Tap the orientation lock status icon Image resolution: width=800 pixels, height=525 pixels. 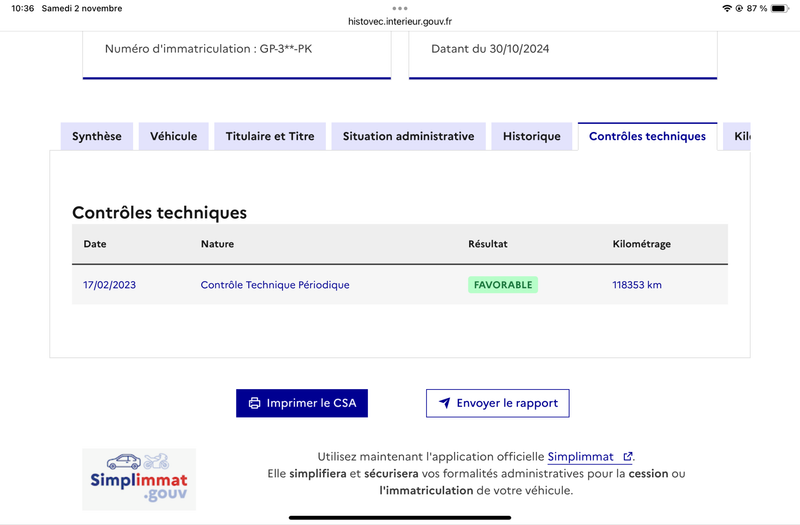coord(739,8)
